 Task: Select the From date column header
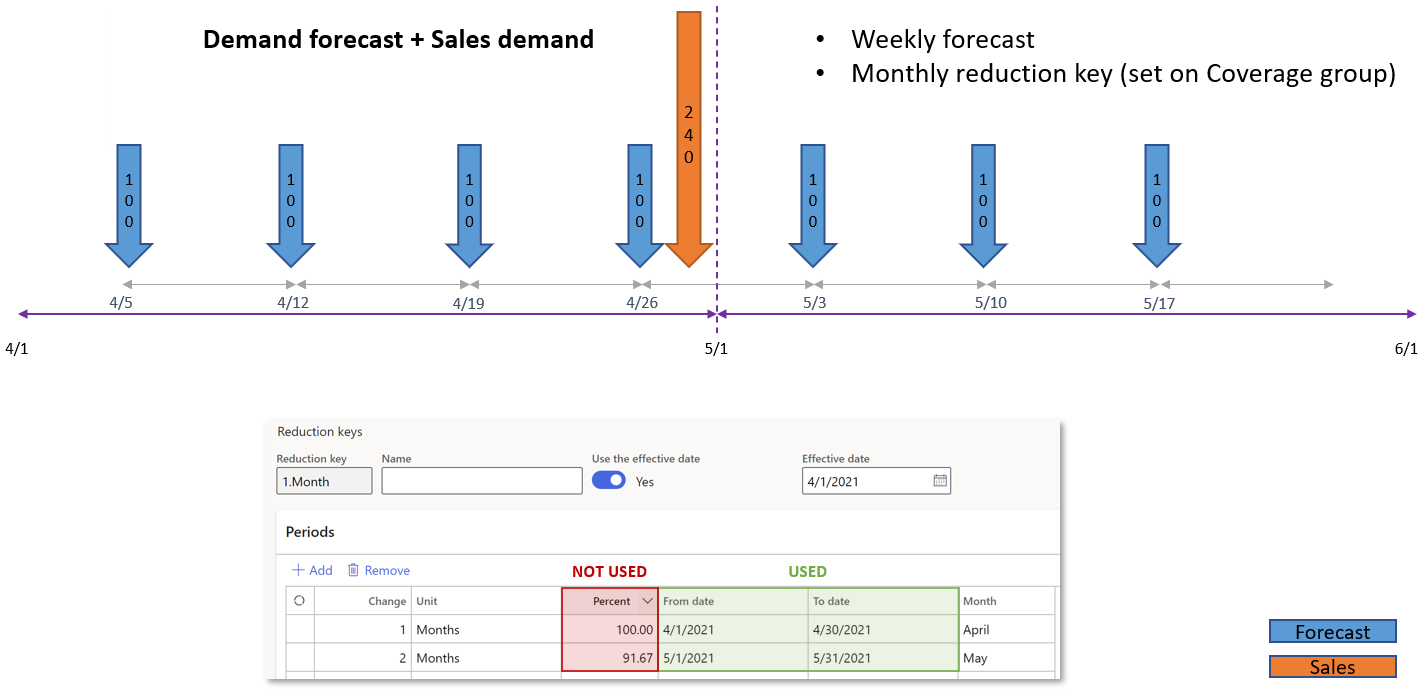pos(733,601)
